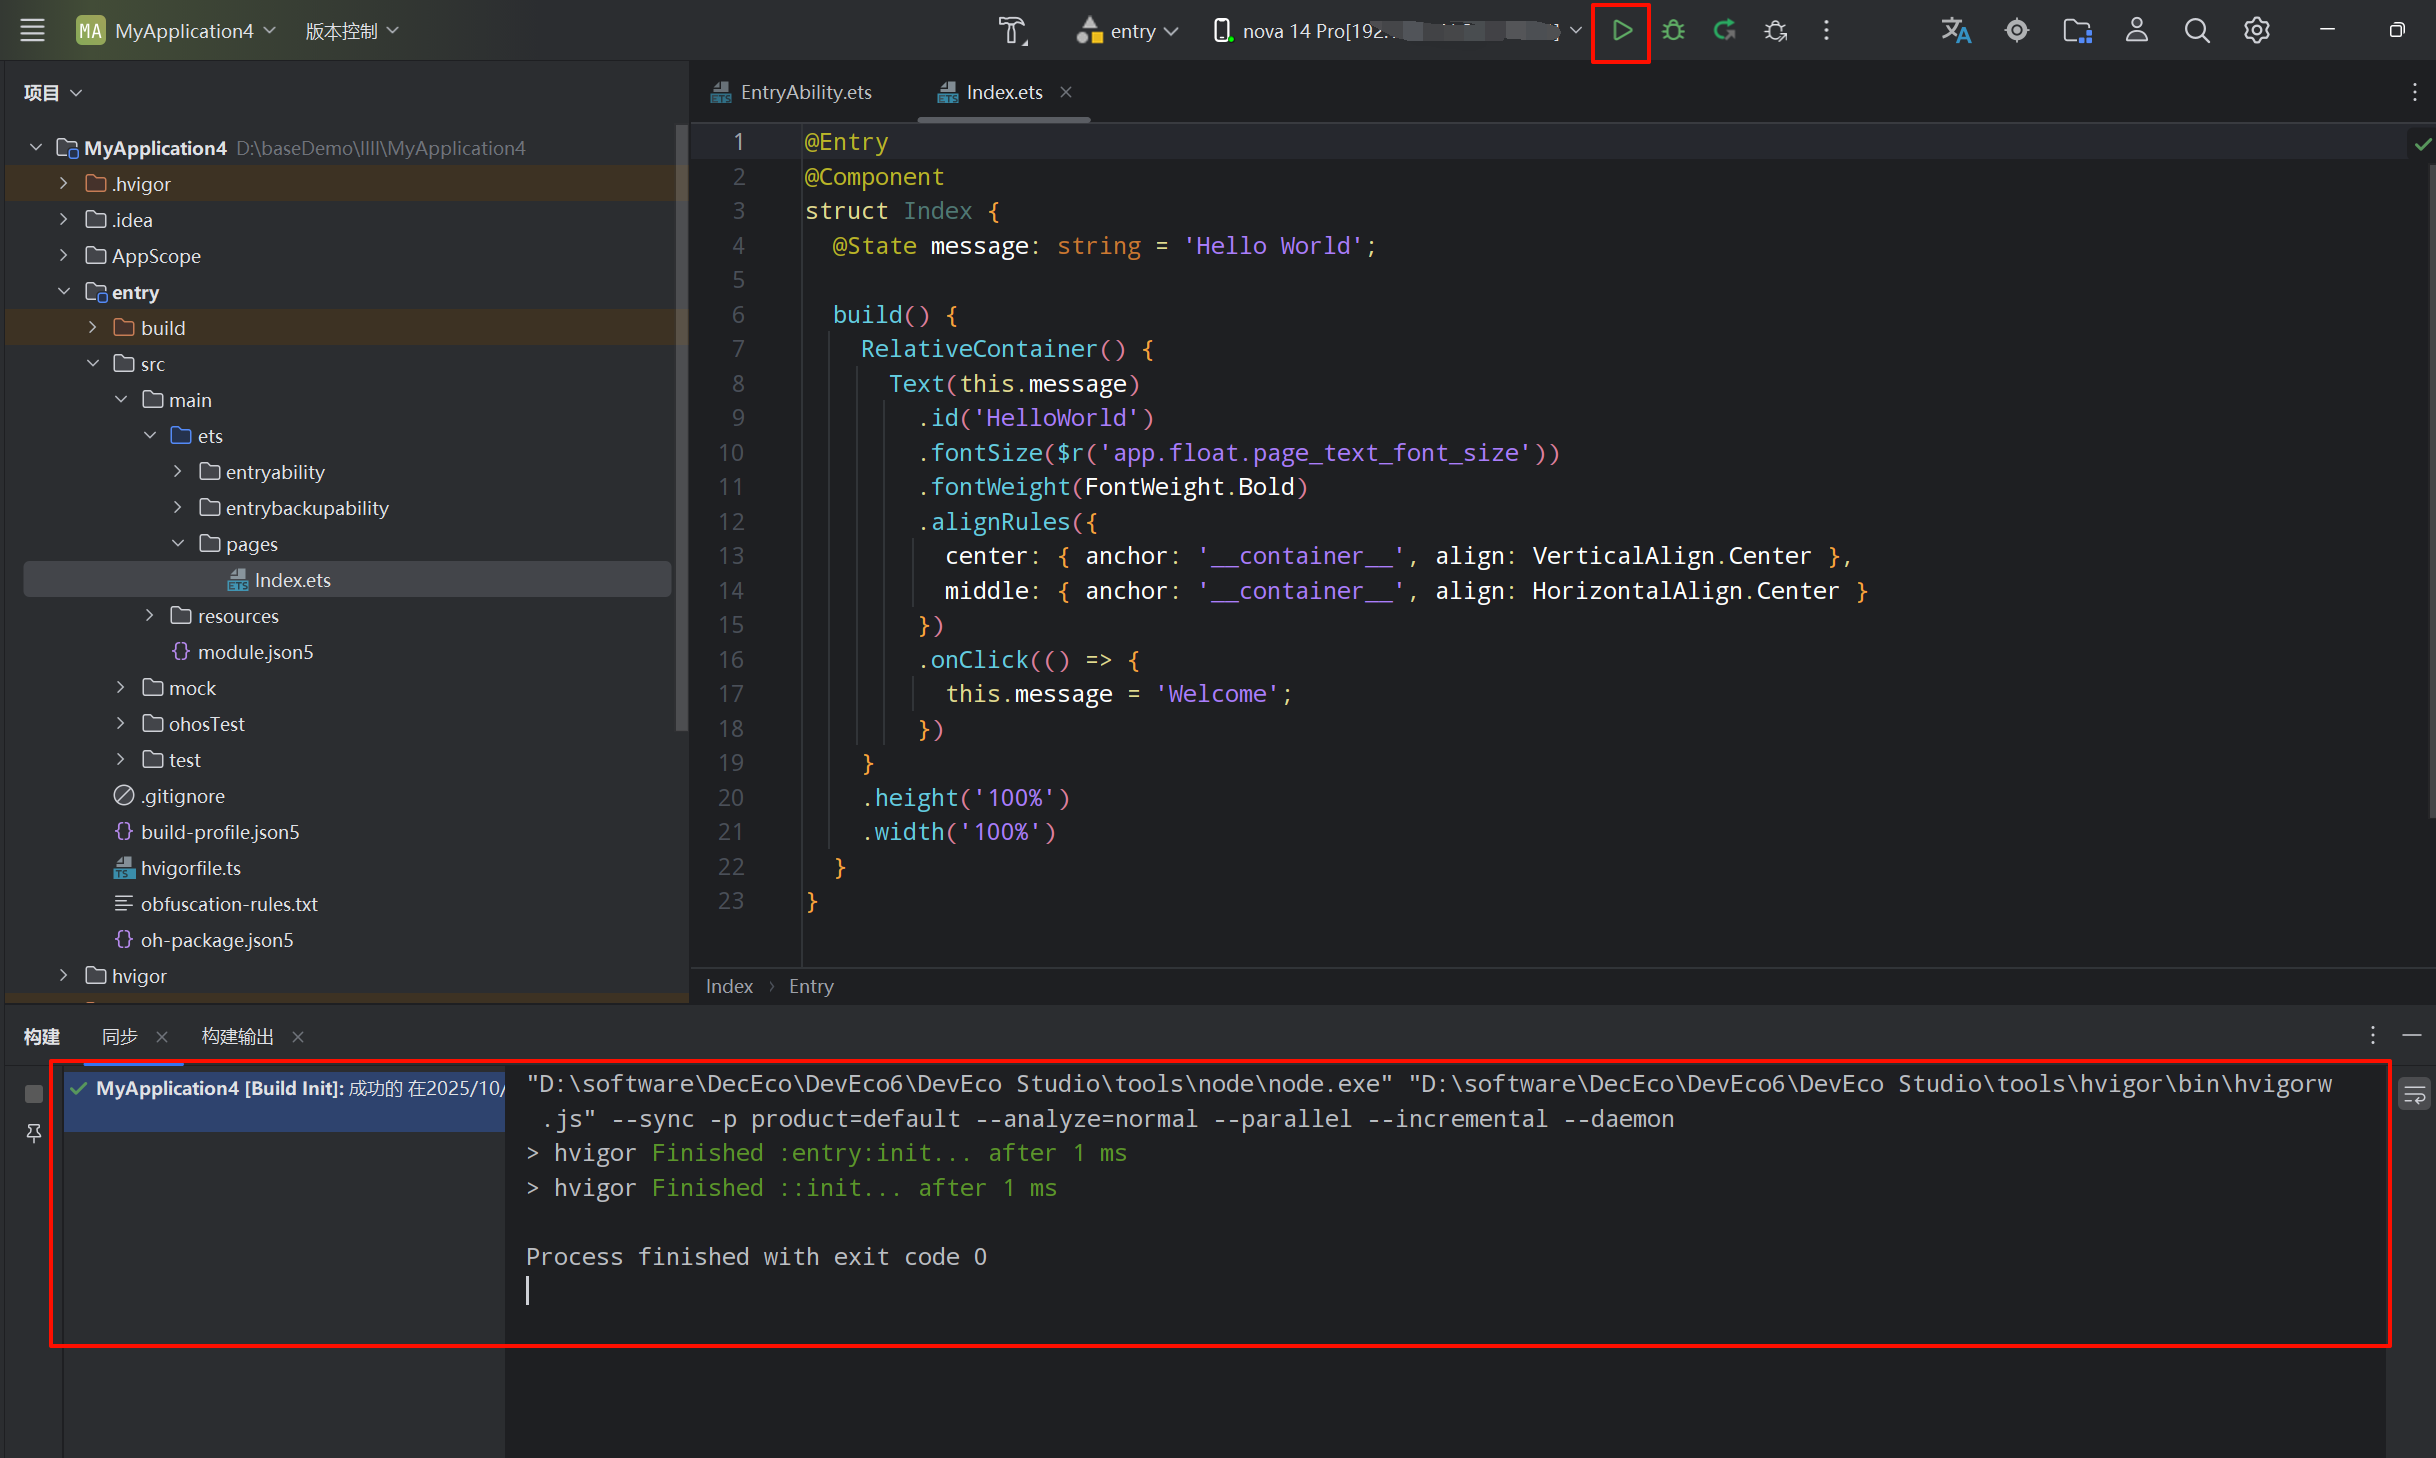2436x1458 pixels.
Task: Click the user account profile icon
Action: click(x=2136, y=31)
